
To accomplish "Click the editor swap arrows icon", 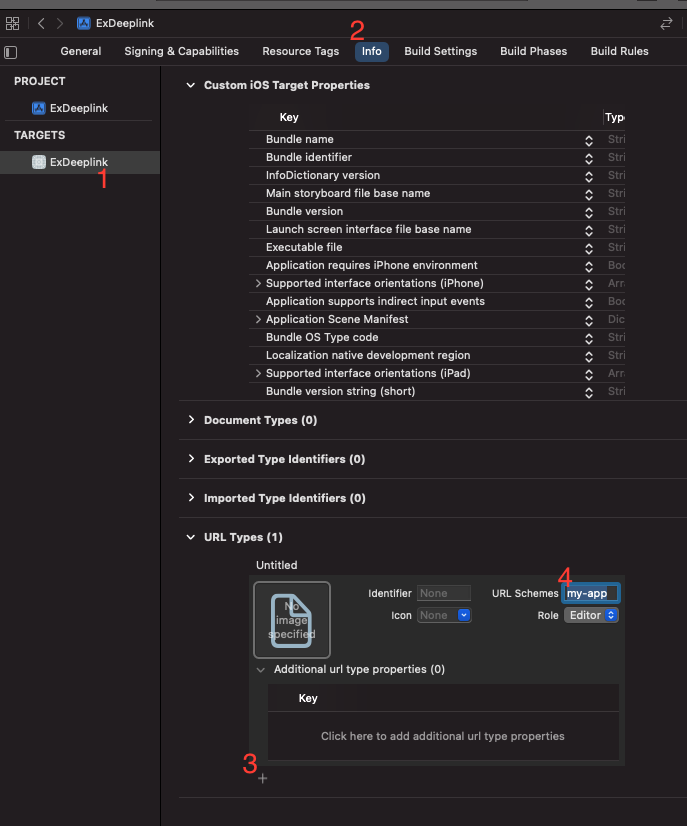I will (x=666, y=23).
